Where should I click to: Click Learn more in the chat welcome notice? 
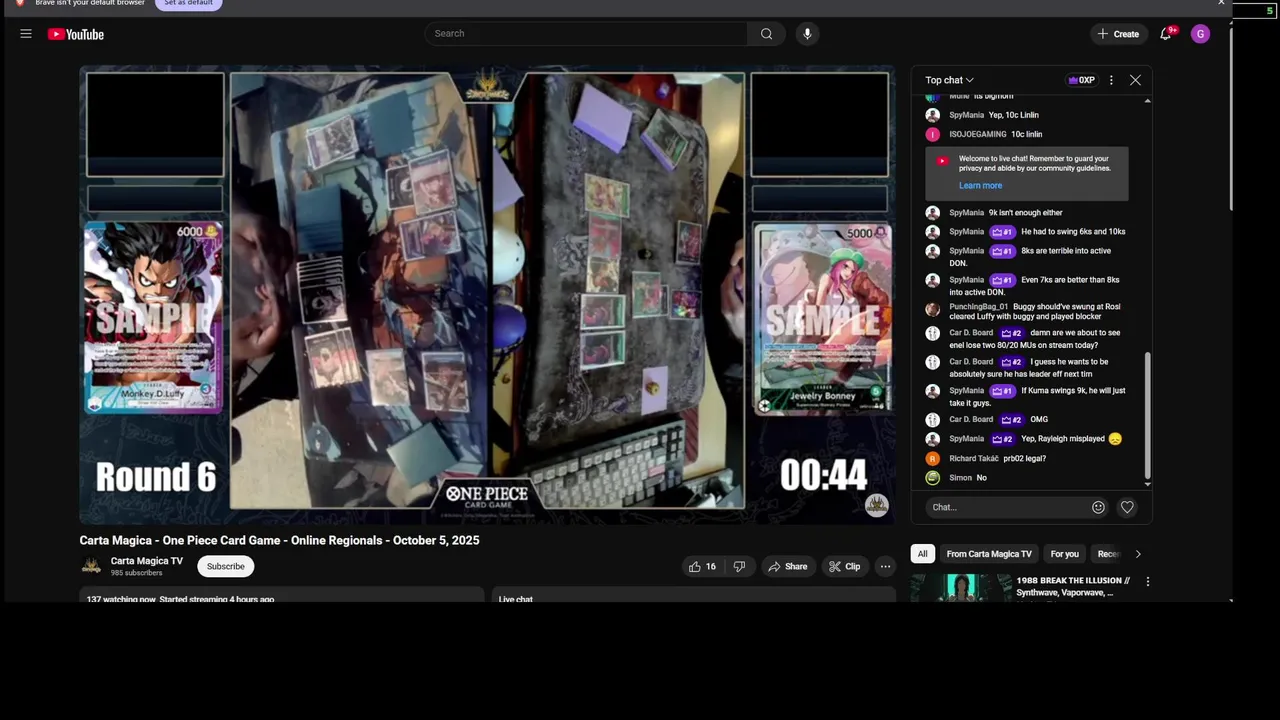tap(980, 185)
